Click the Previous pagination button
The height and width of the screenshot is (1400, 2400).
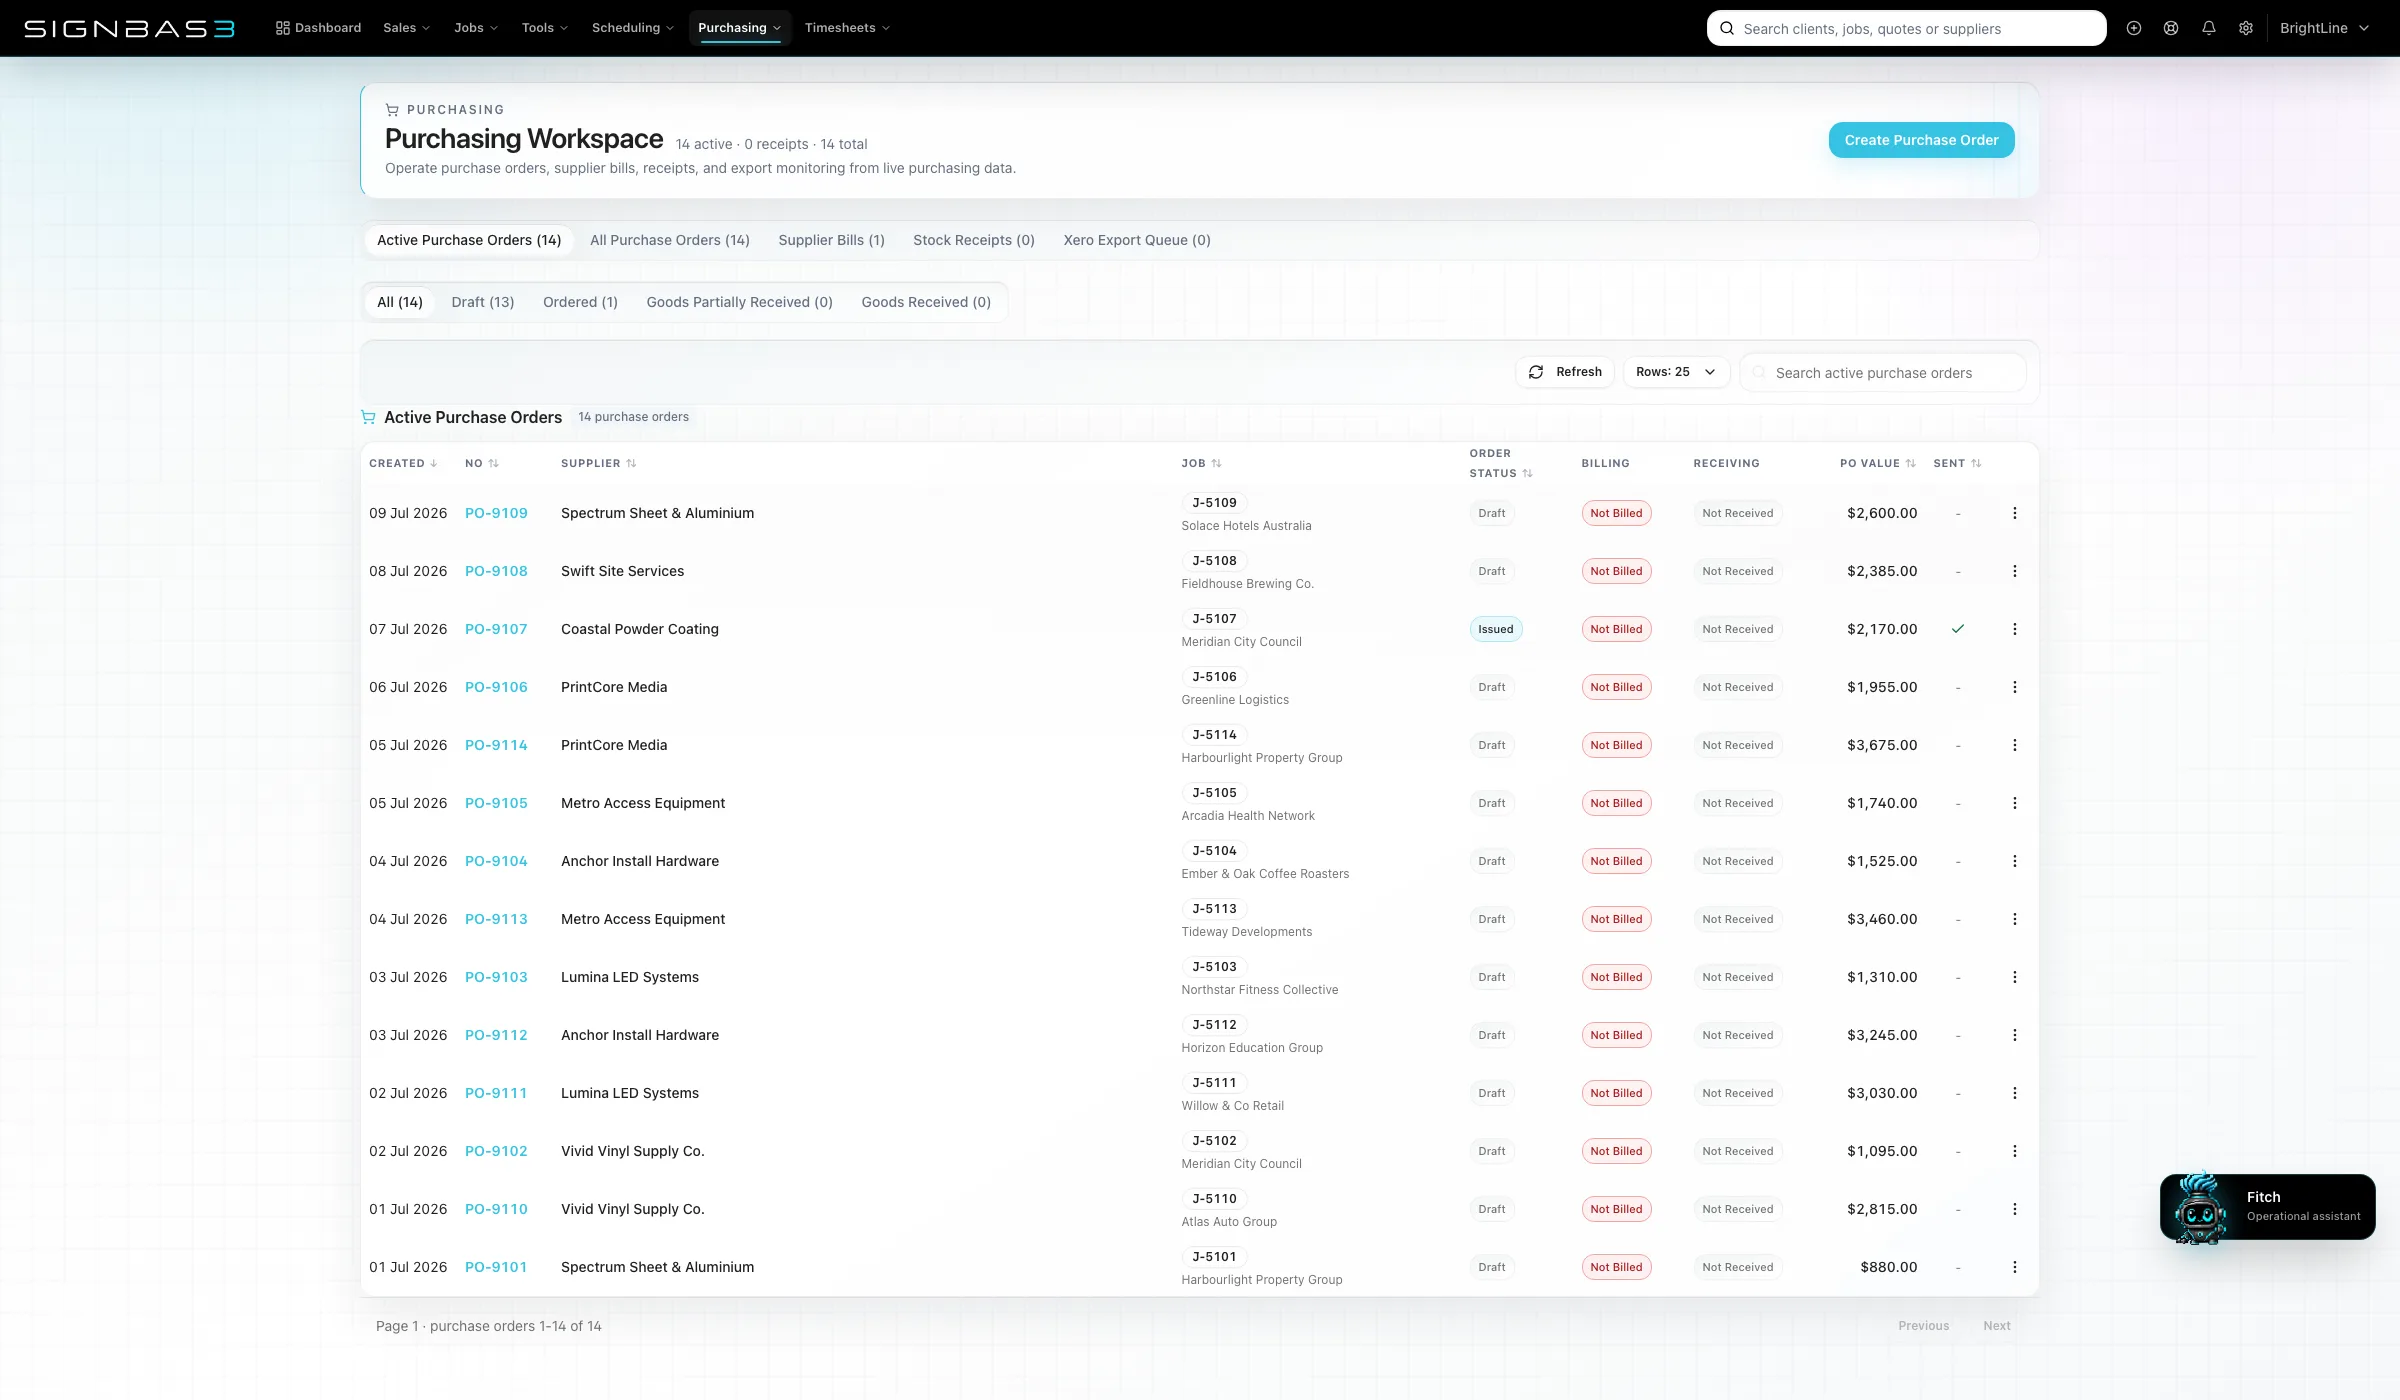1924,1326
